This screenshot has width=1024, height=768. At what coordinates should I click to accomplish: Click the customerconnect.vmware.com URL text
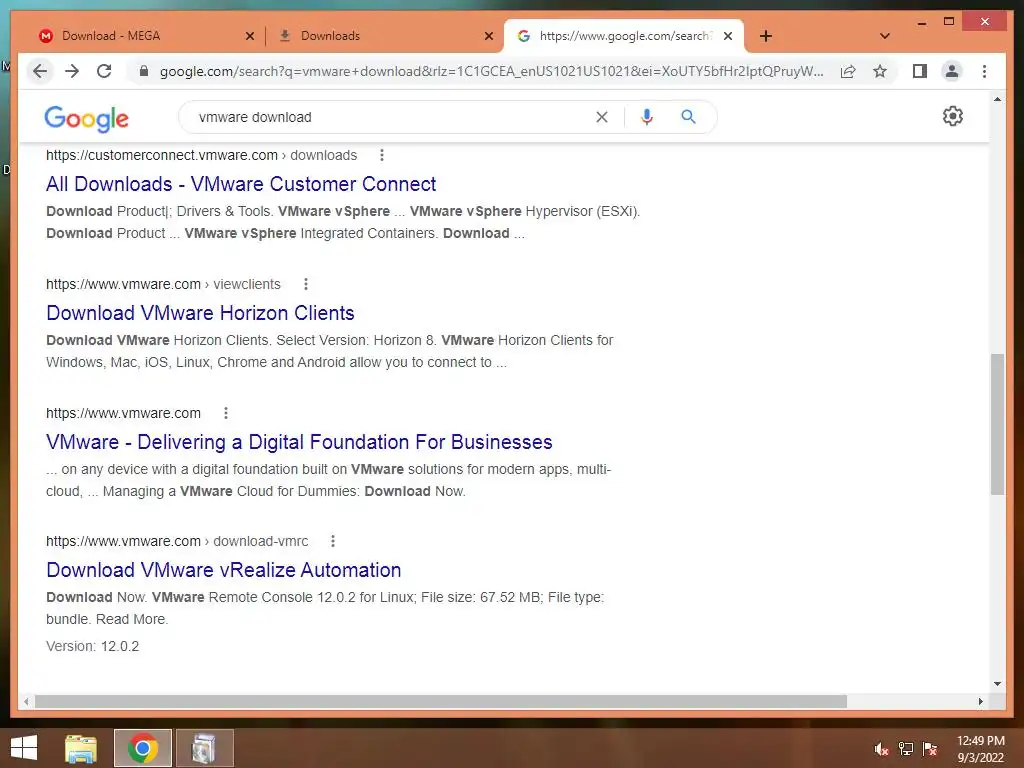pos(201,155)
